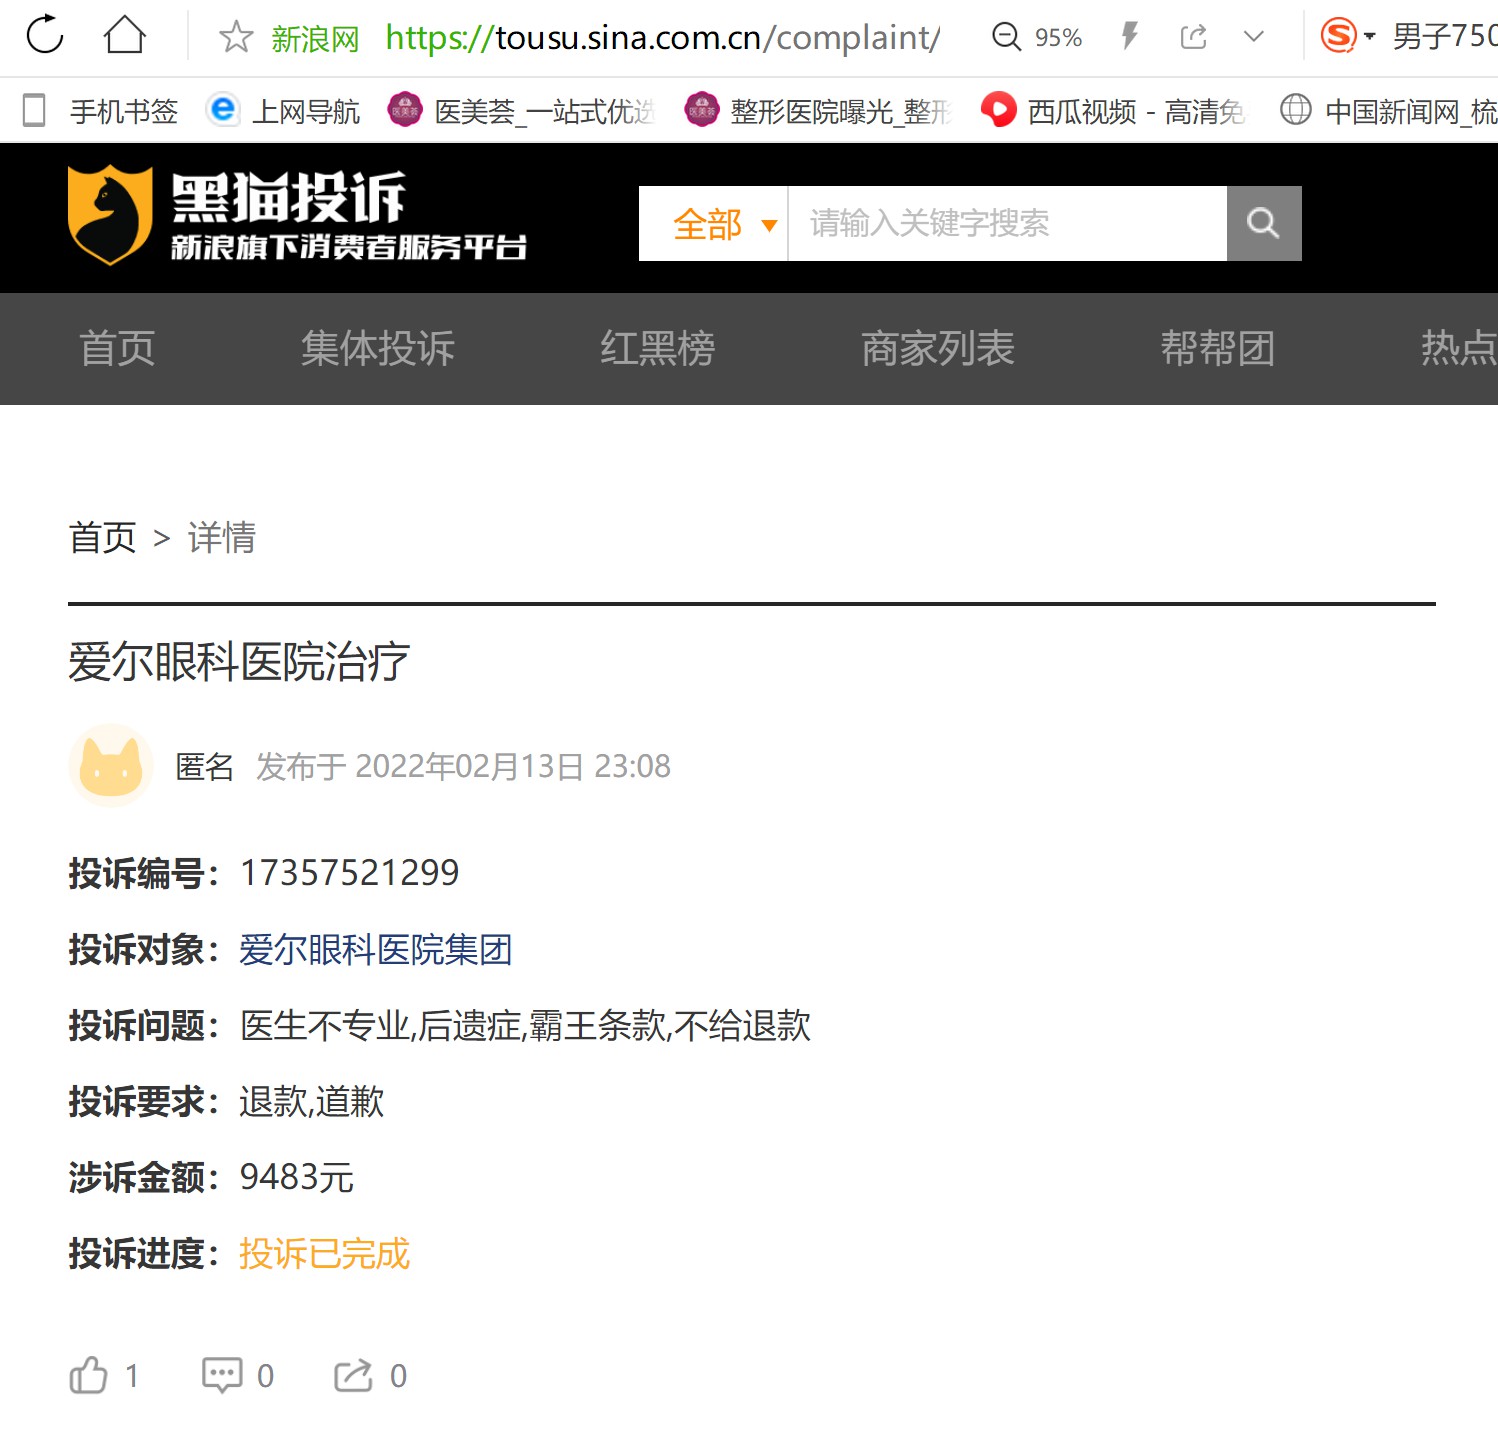The width and height of the screenshot is (1498, 1453).
Task: Click the lightning speed mode icon
Action: (x=1130, y=37)
